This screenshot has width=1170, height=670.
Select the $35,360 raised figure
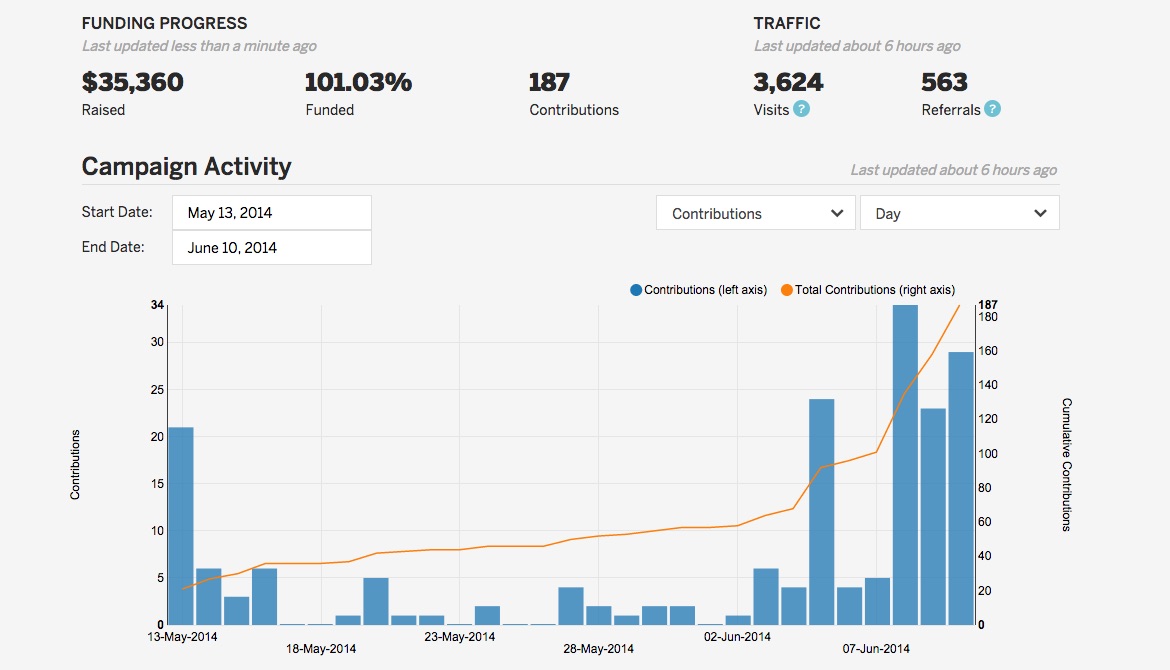(x=132, y=82)
